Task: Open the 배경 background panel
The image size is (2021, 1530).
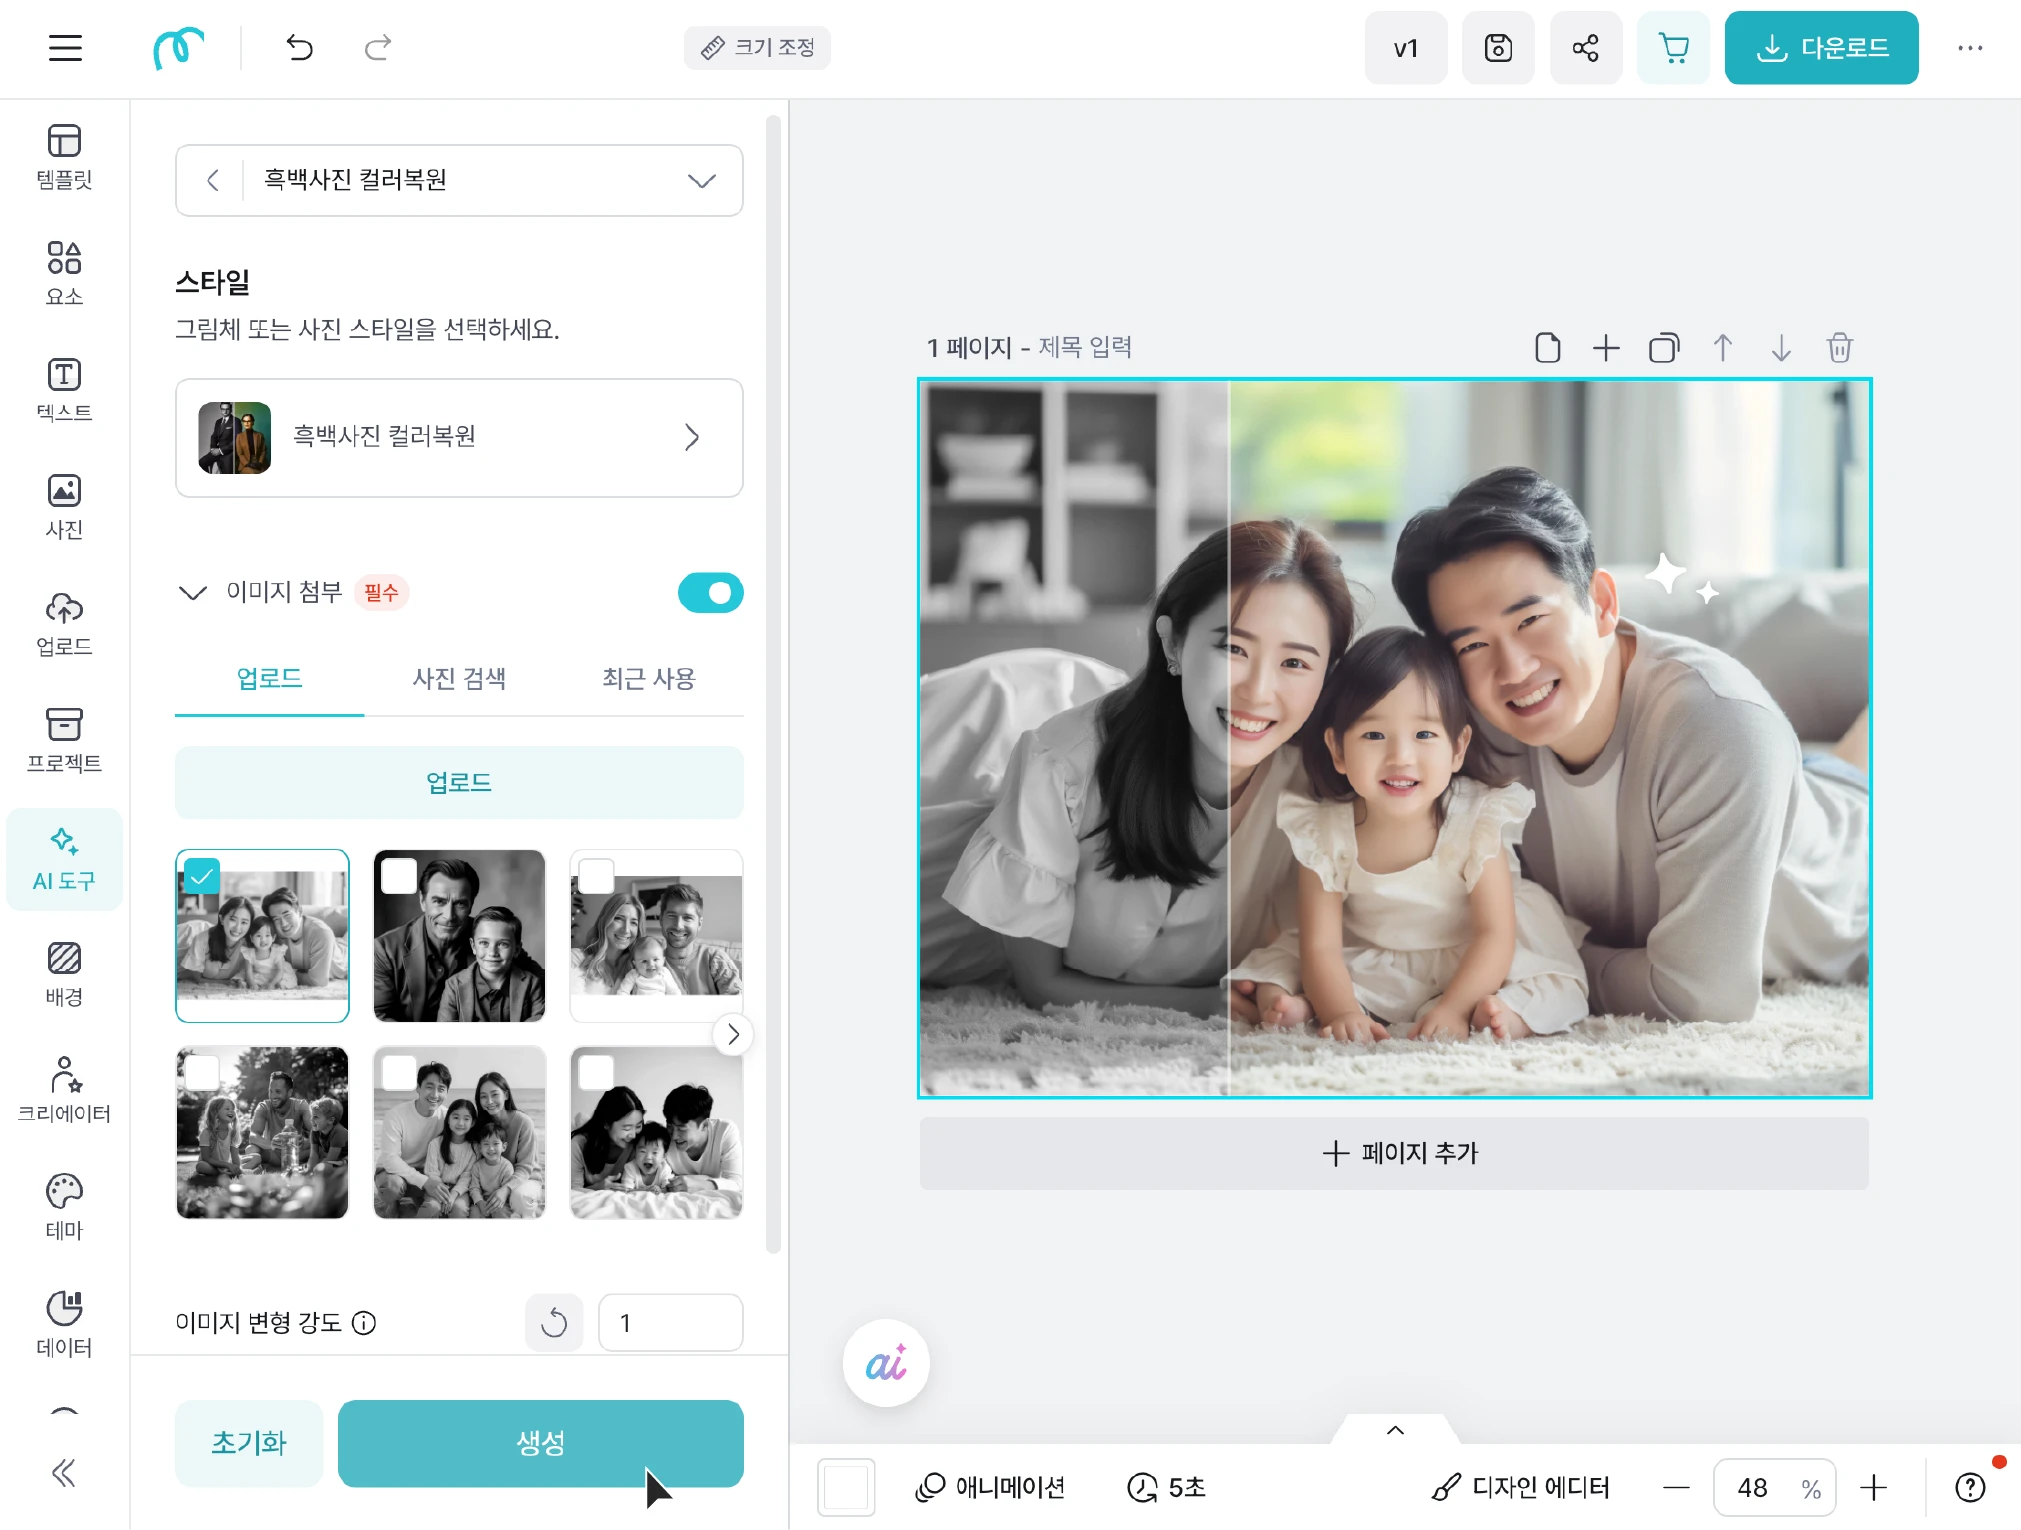Action: (64, 975)
